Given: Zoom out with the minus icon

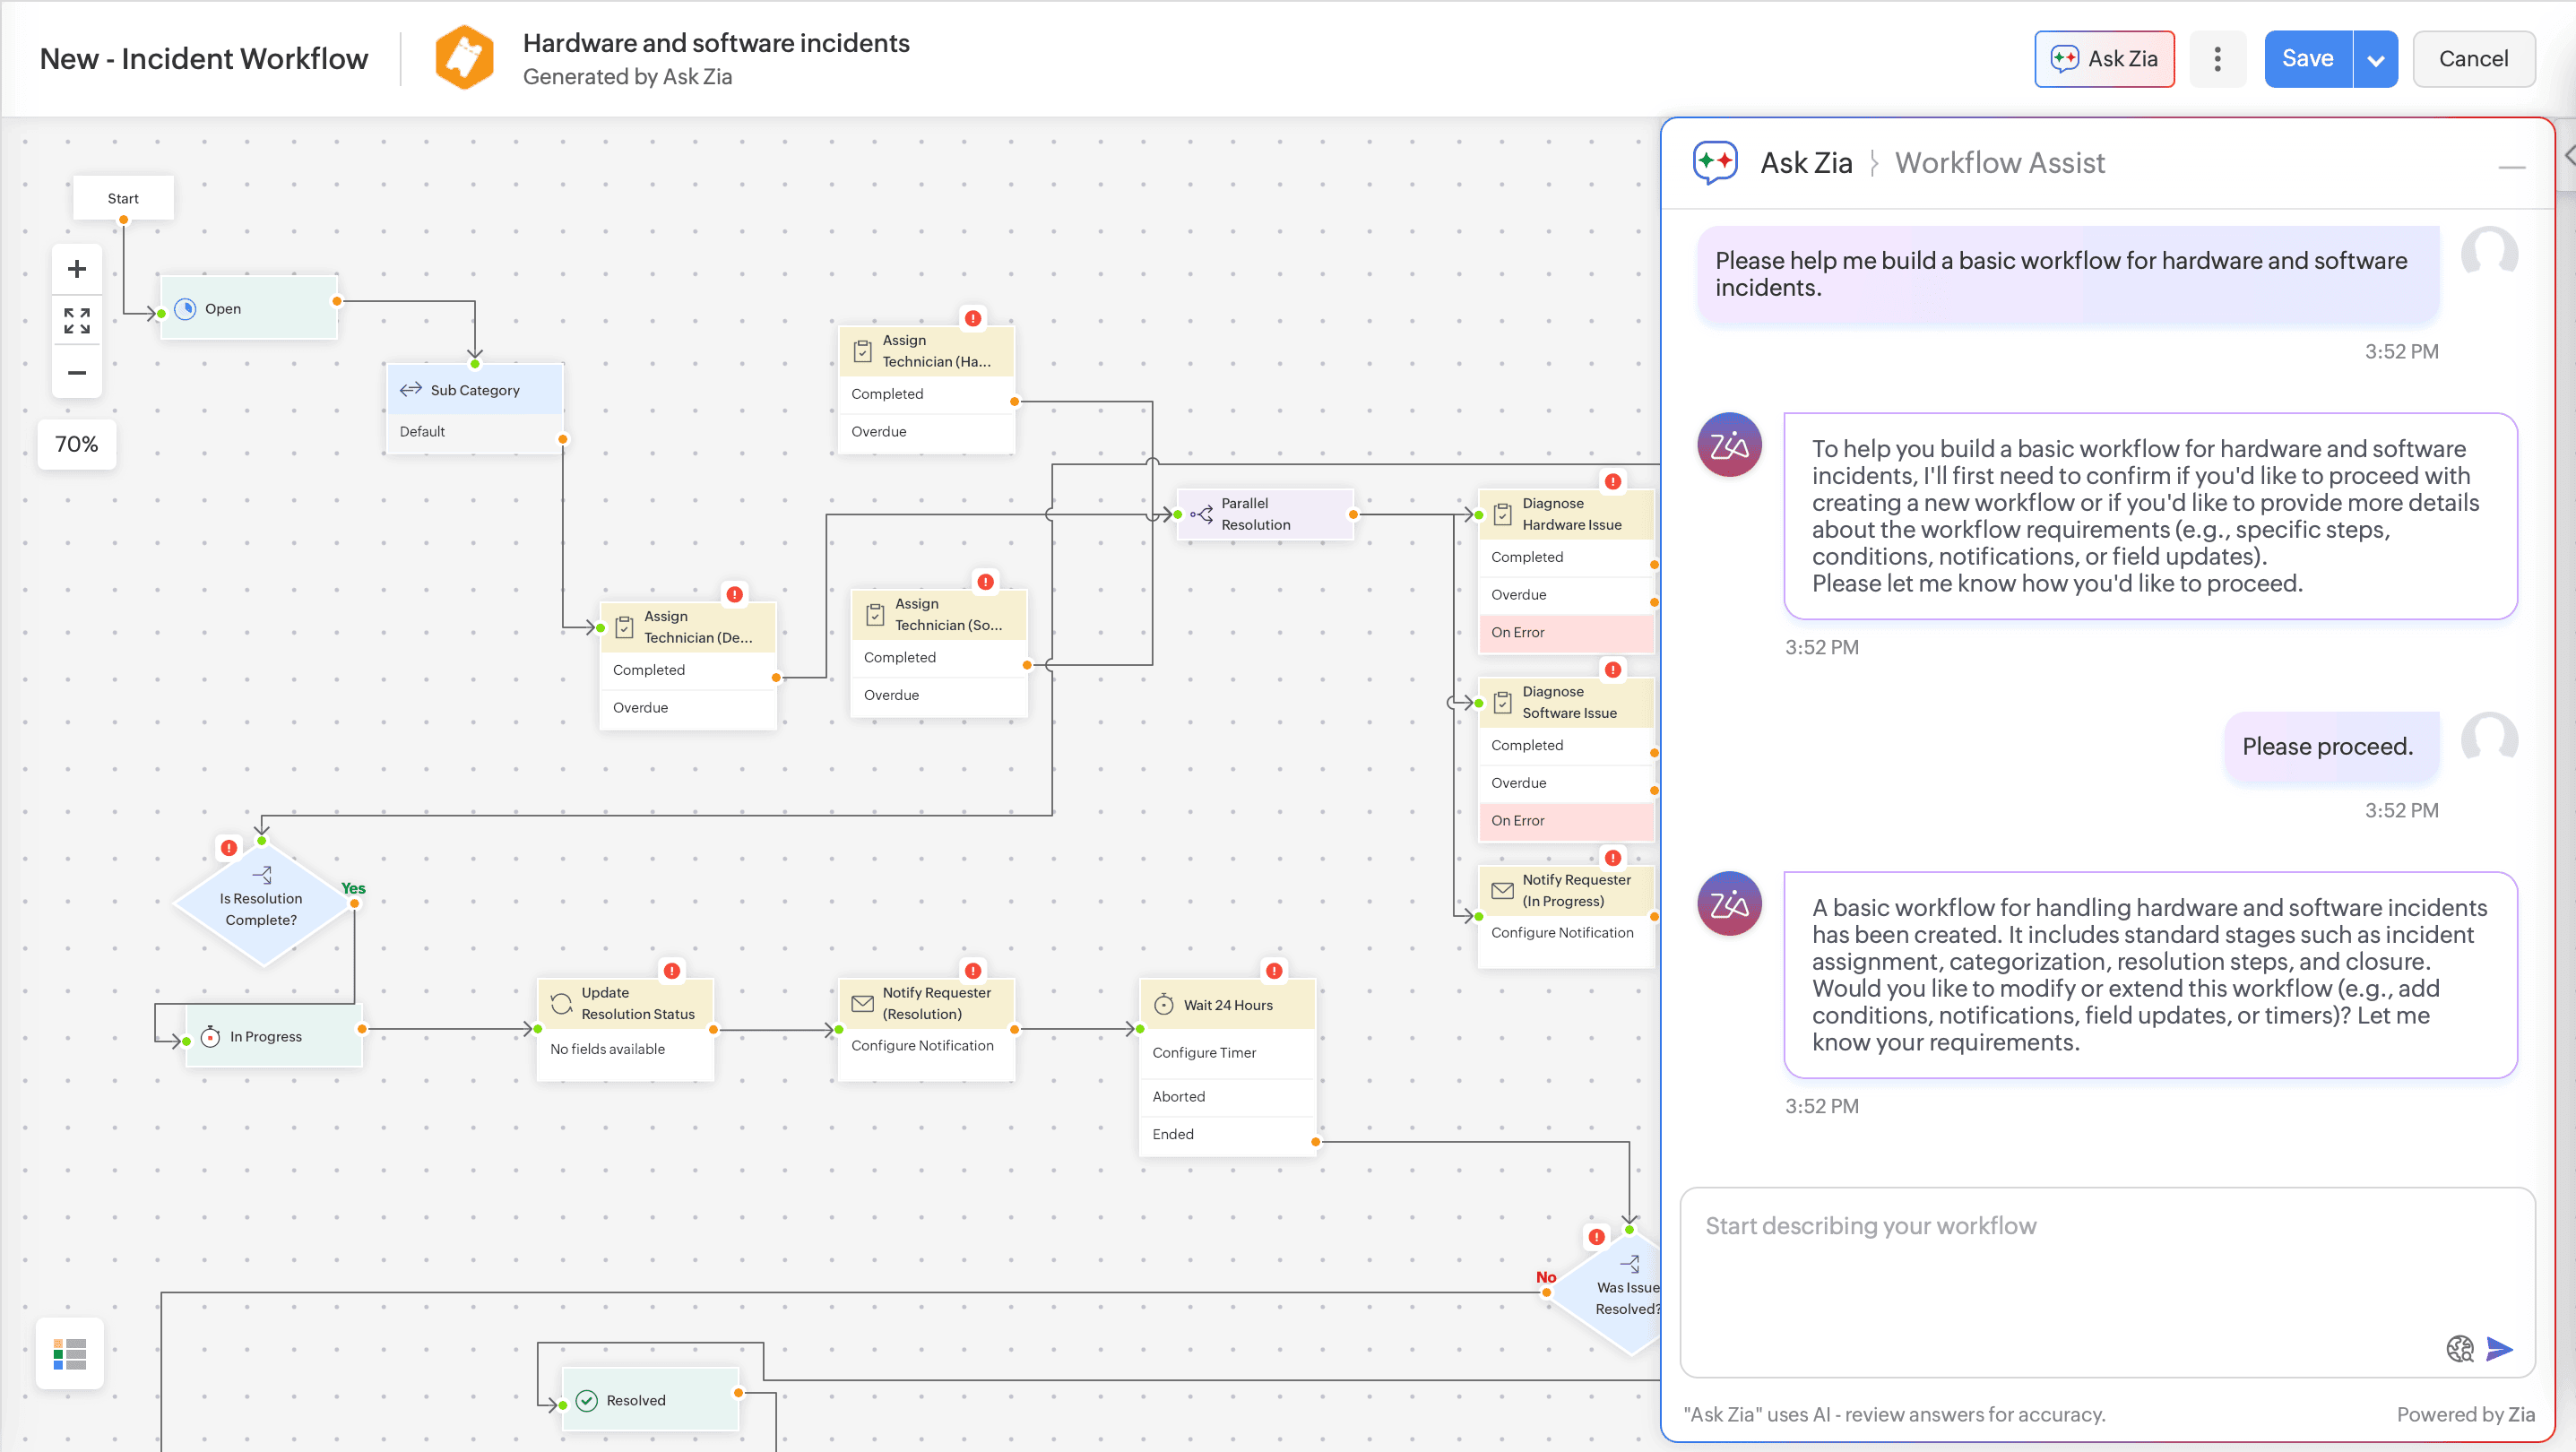Looking at the screenshot, I should click(x=77, y=373).
